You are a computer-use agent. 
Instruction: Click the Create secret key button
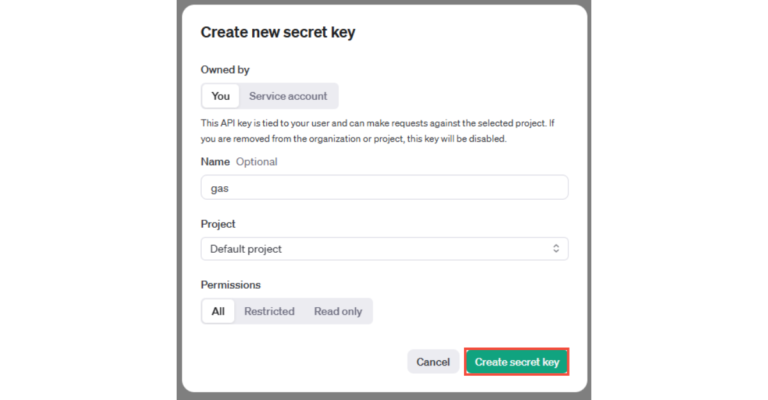click(x=517, y=362)
